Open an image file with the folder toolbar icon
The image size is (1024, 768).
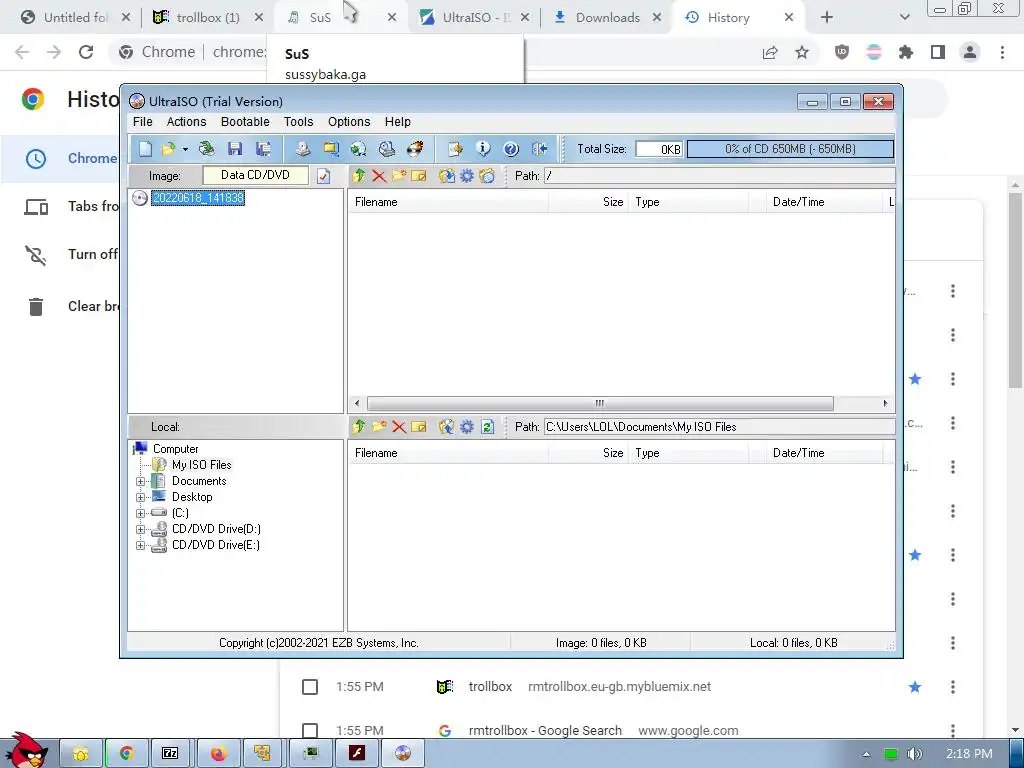(168, 150)
